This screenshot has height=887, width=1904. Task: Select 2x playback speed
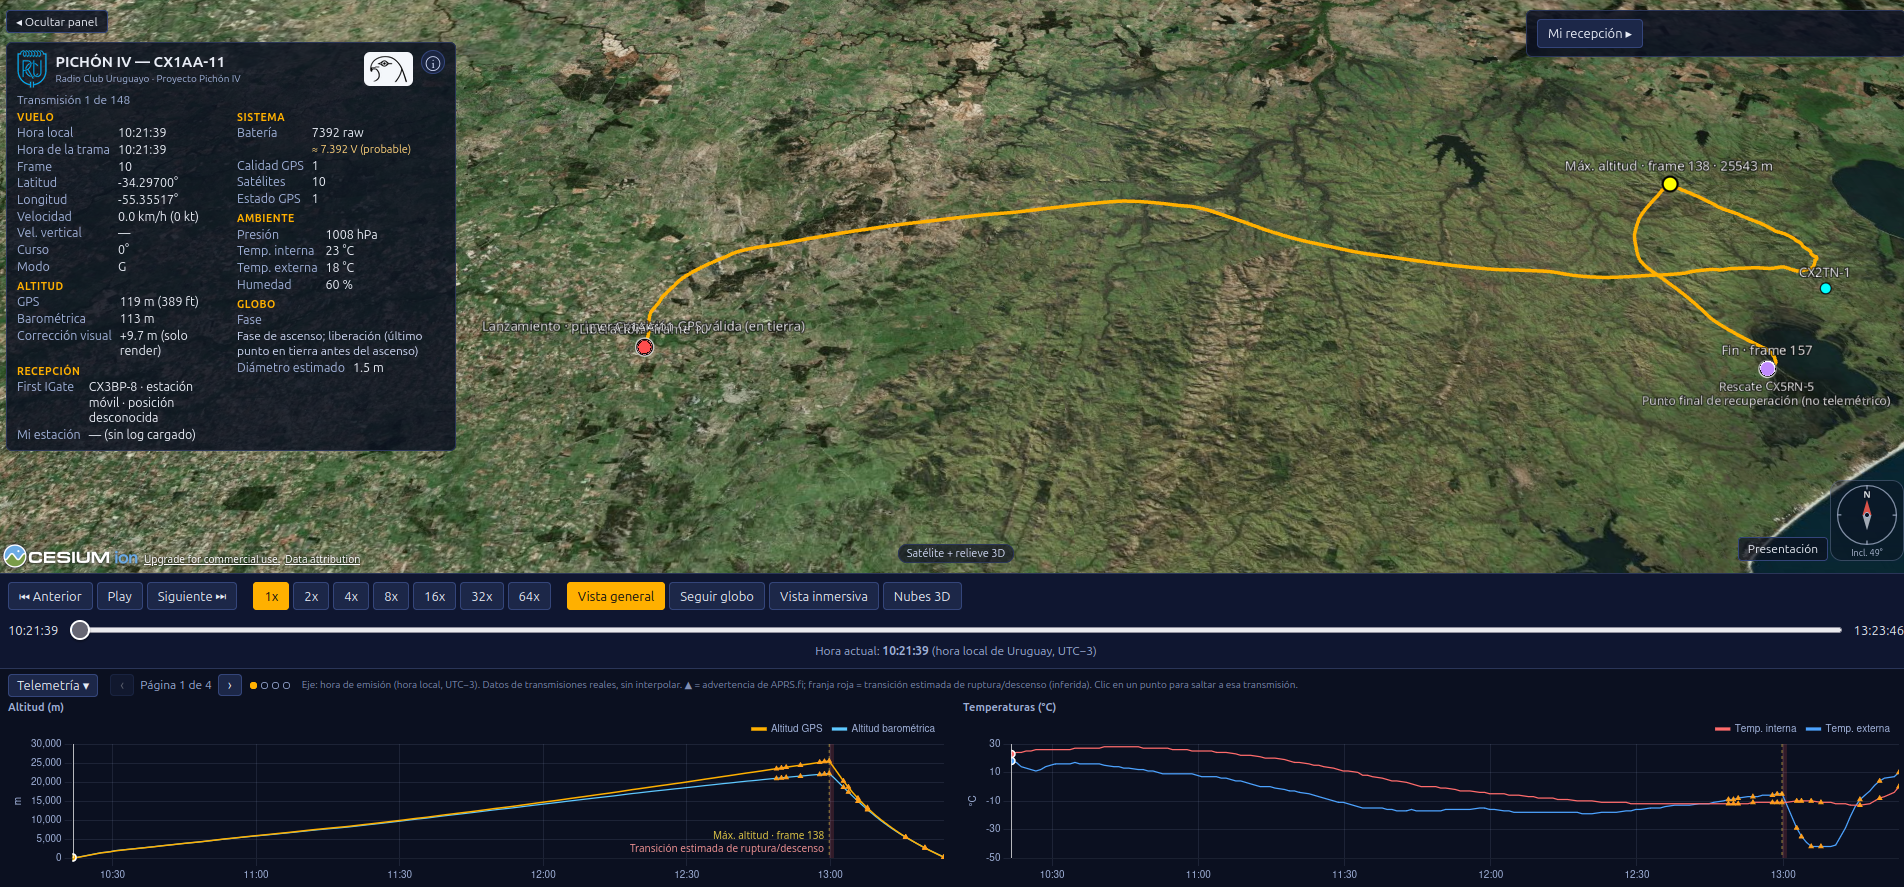coord(311,596)
